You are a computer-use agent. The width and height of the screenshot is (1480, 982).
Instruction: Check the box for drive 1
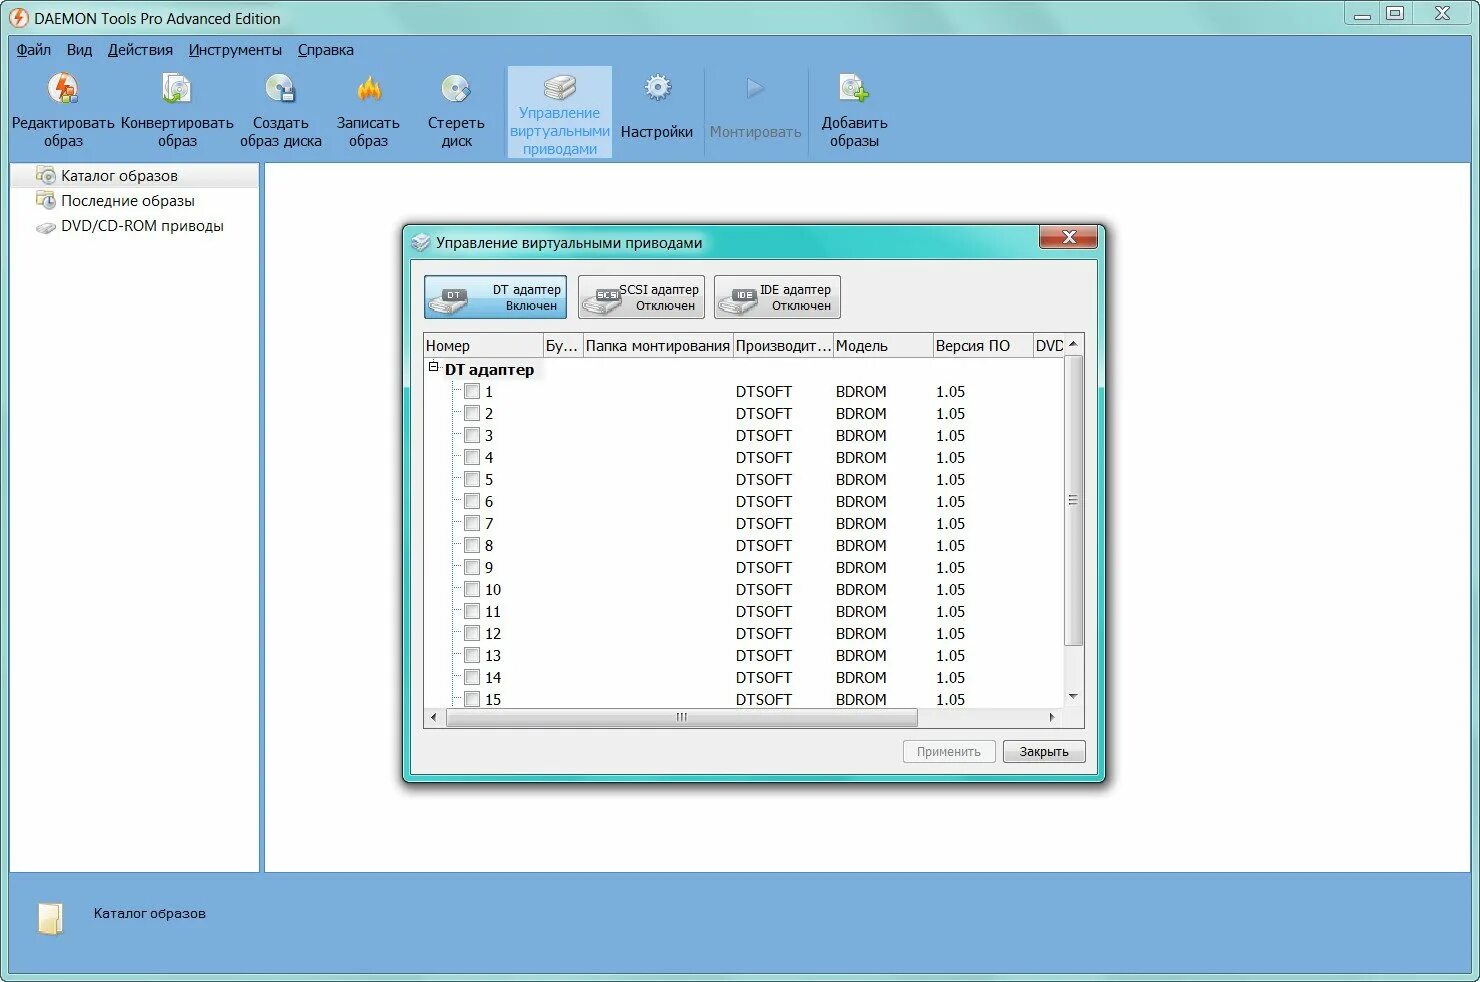click(x=472, y=391)
